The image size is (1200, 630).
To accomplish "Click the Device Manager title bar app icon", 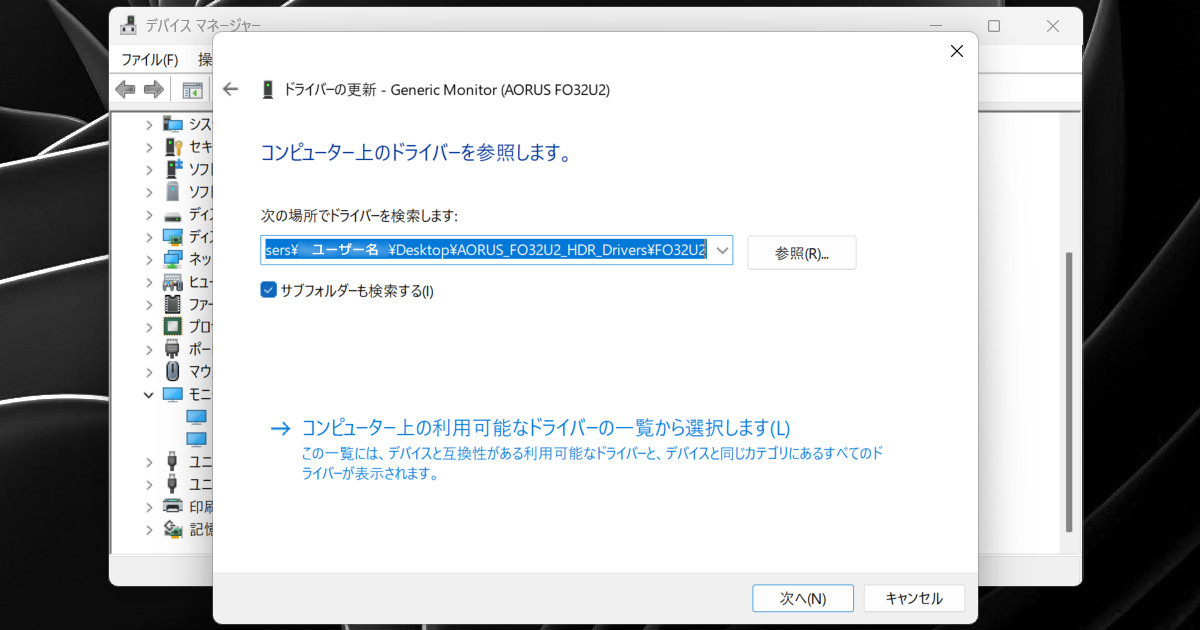I will point(129,25).
